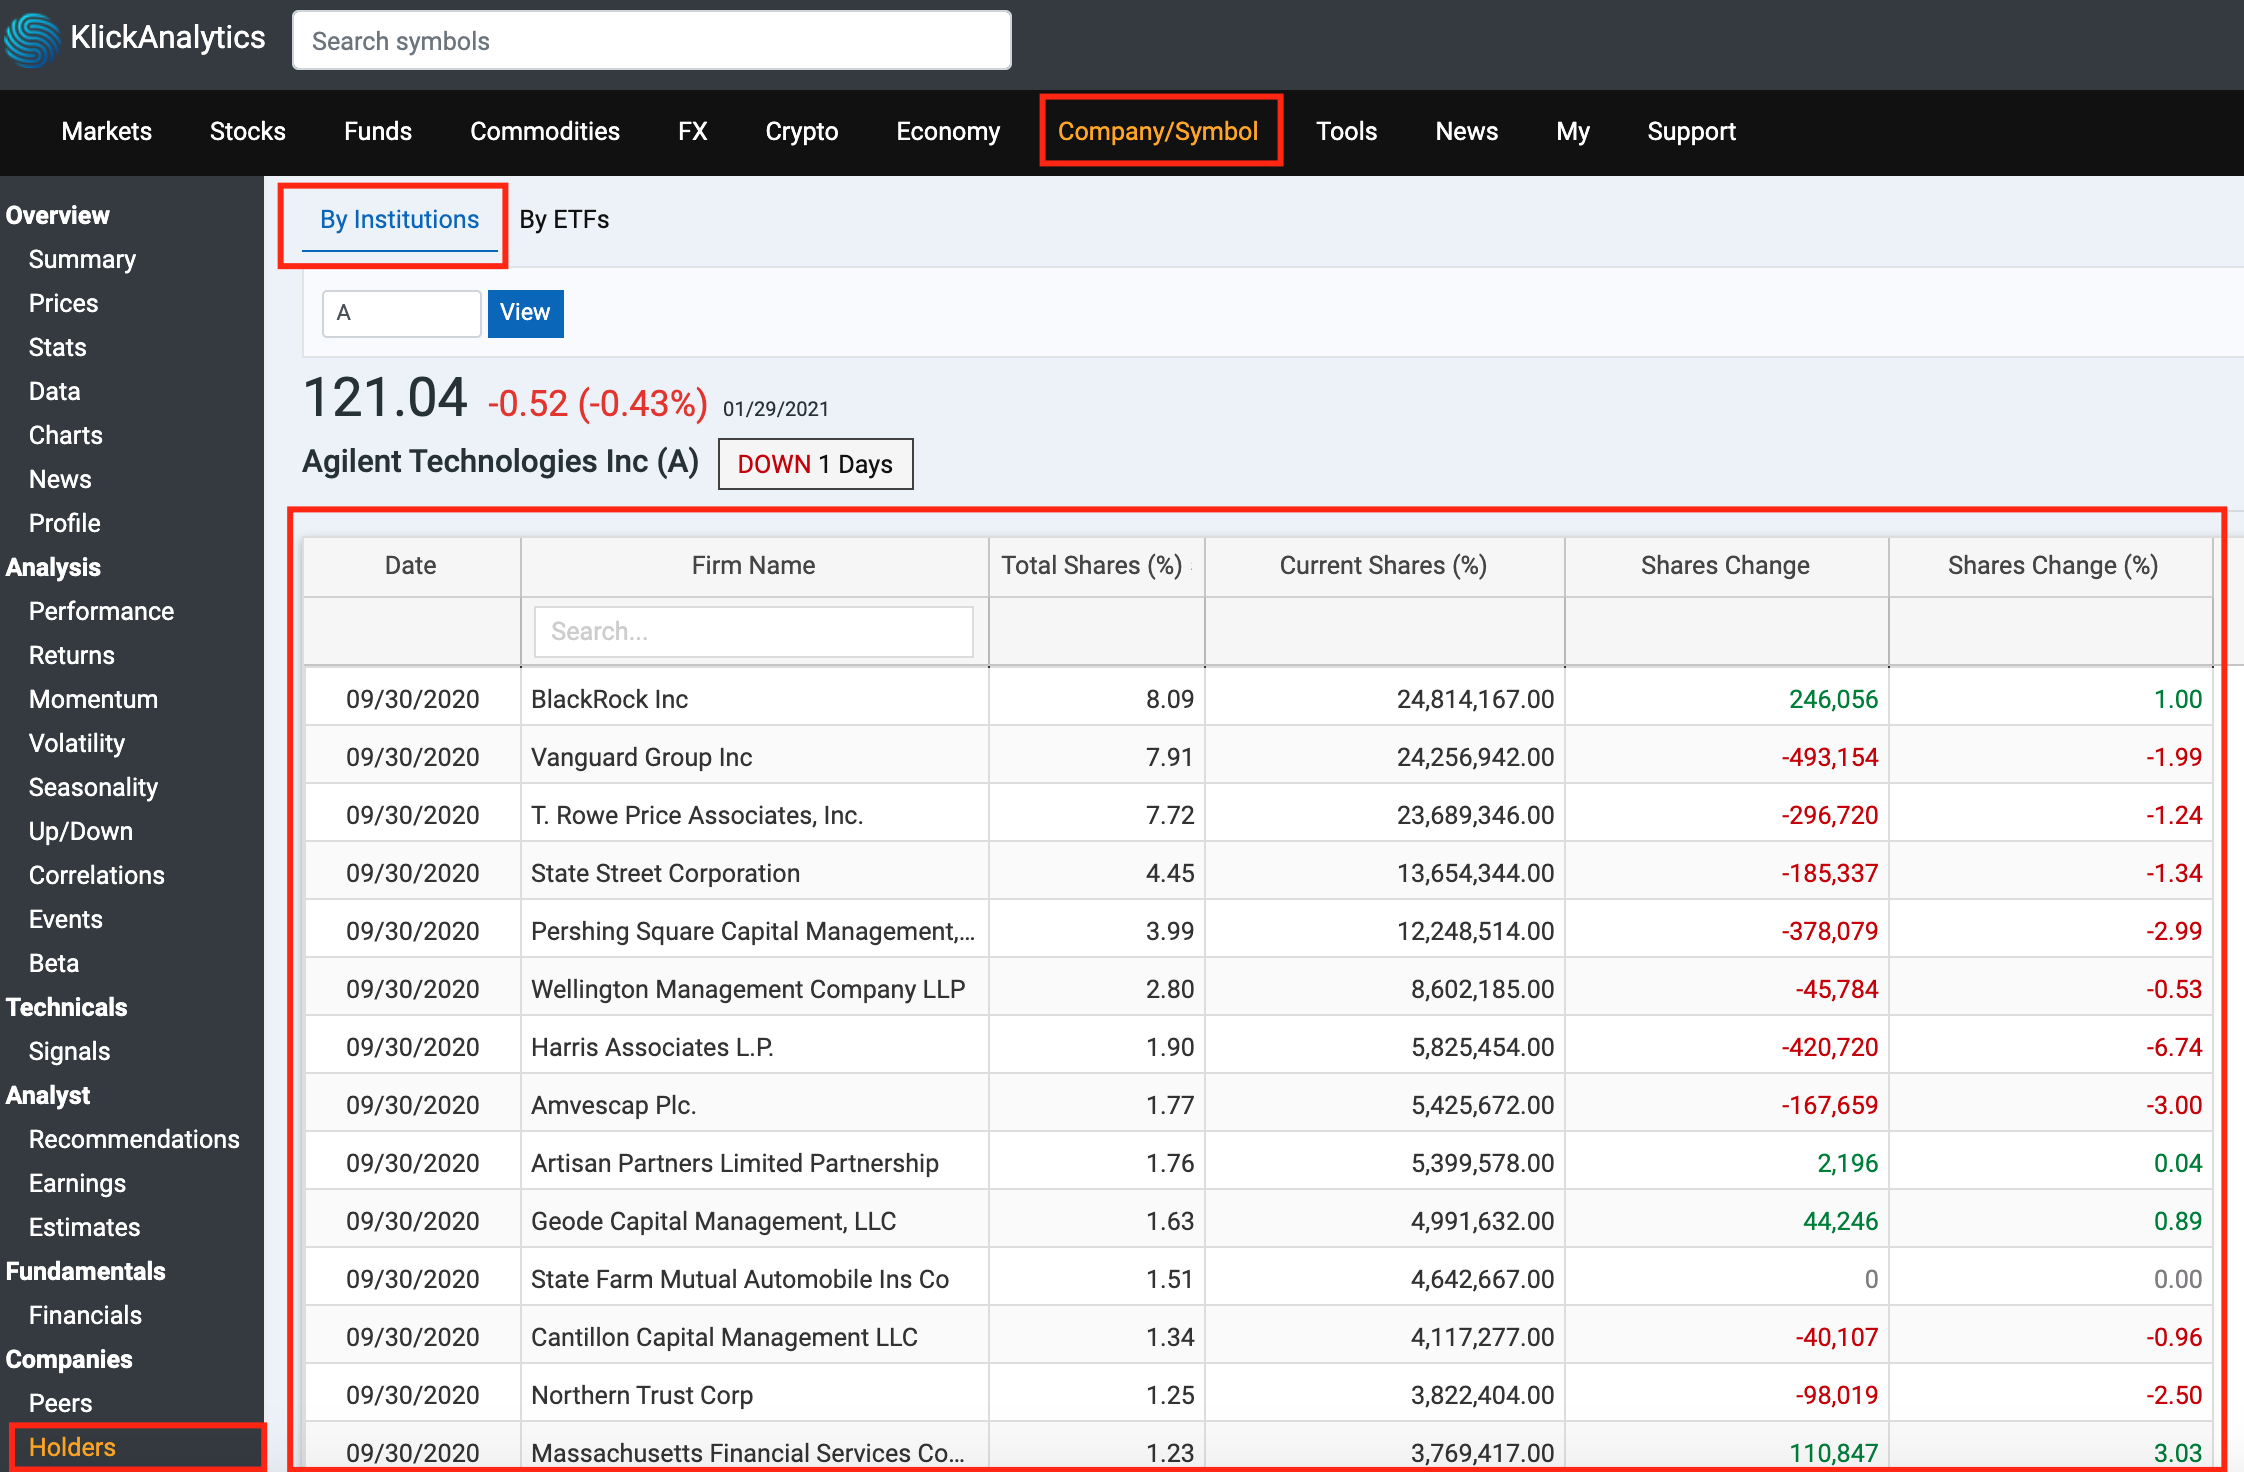The height and width of the screenshot is (1472, 2244).
Task: Focus the Search symbols field
Action: pos(651,41)
